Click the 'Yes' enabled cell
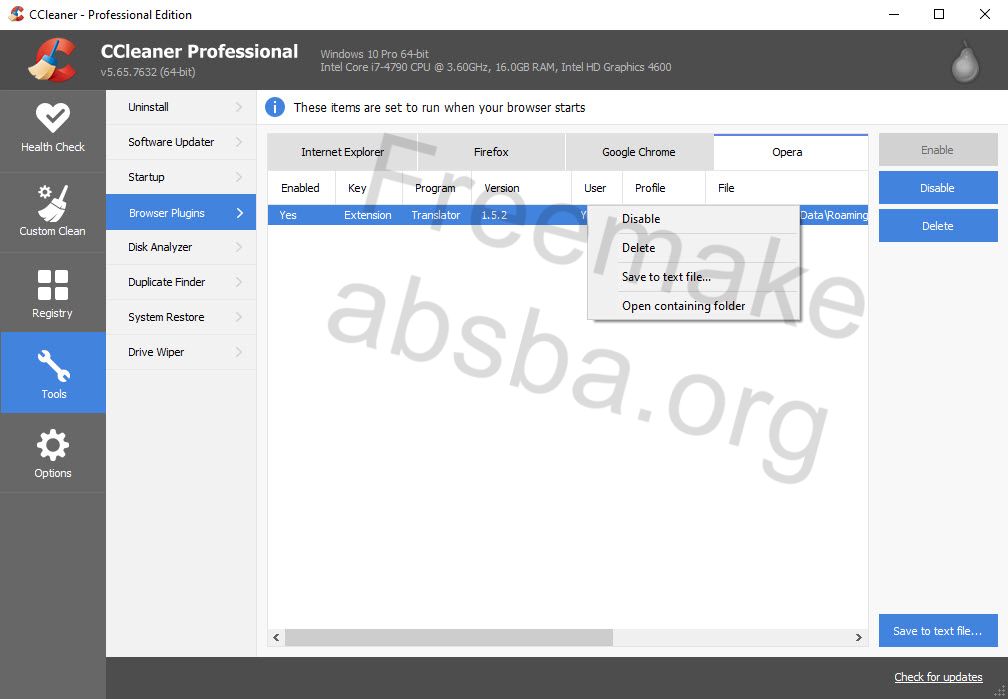The height and width of the screenshot is (699, 1008). [288, 215]
